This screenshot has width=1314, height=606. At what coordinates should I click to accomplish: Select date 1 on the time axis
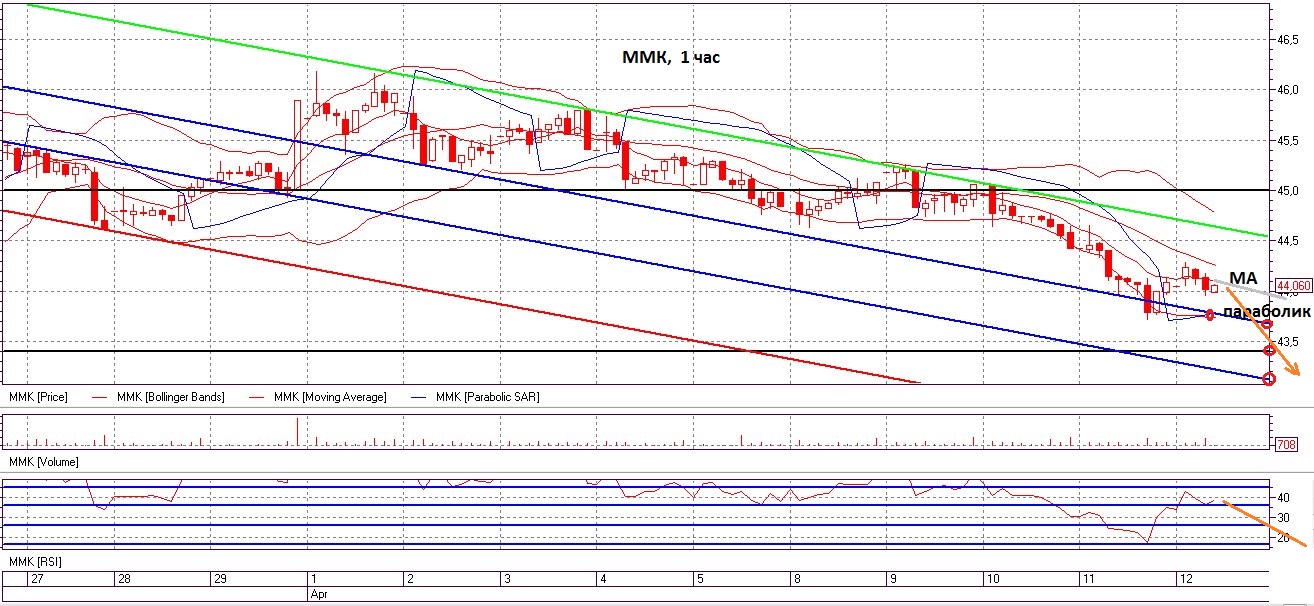point(314,579)
